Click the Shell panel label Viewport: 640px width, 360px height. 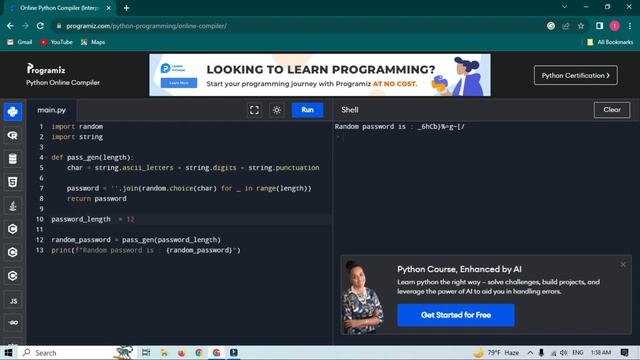tap(350, 110)
